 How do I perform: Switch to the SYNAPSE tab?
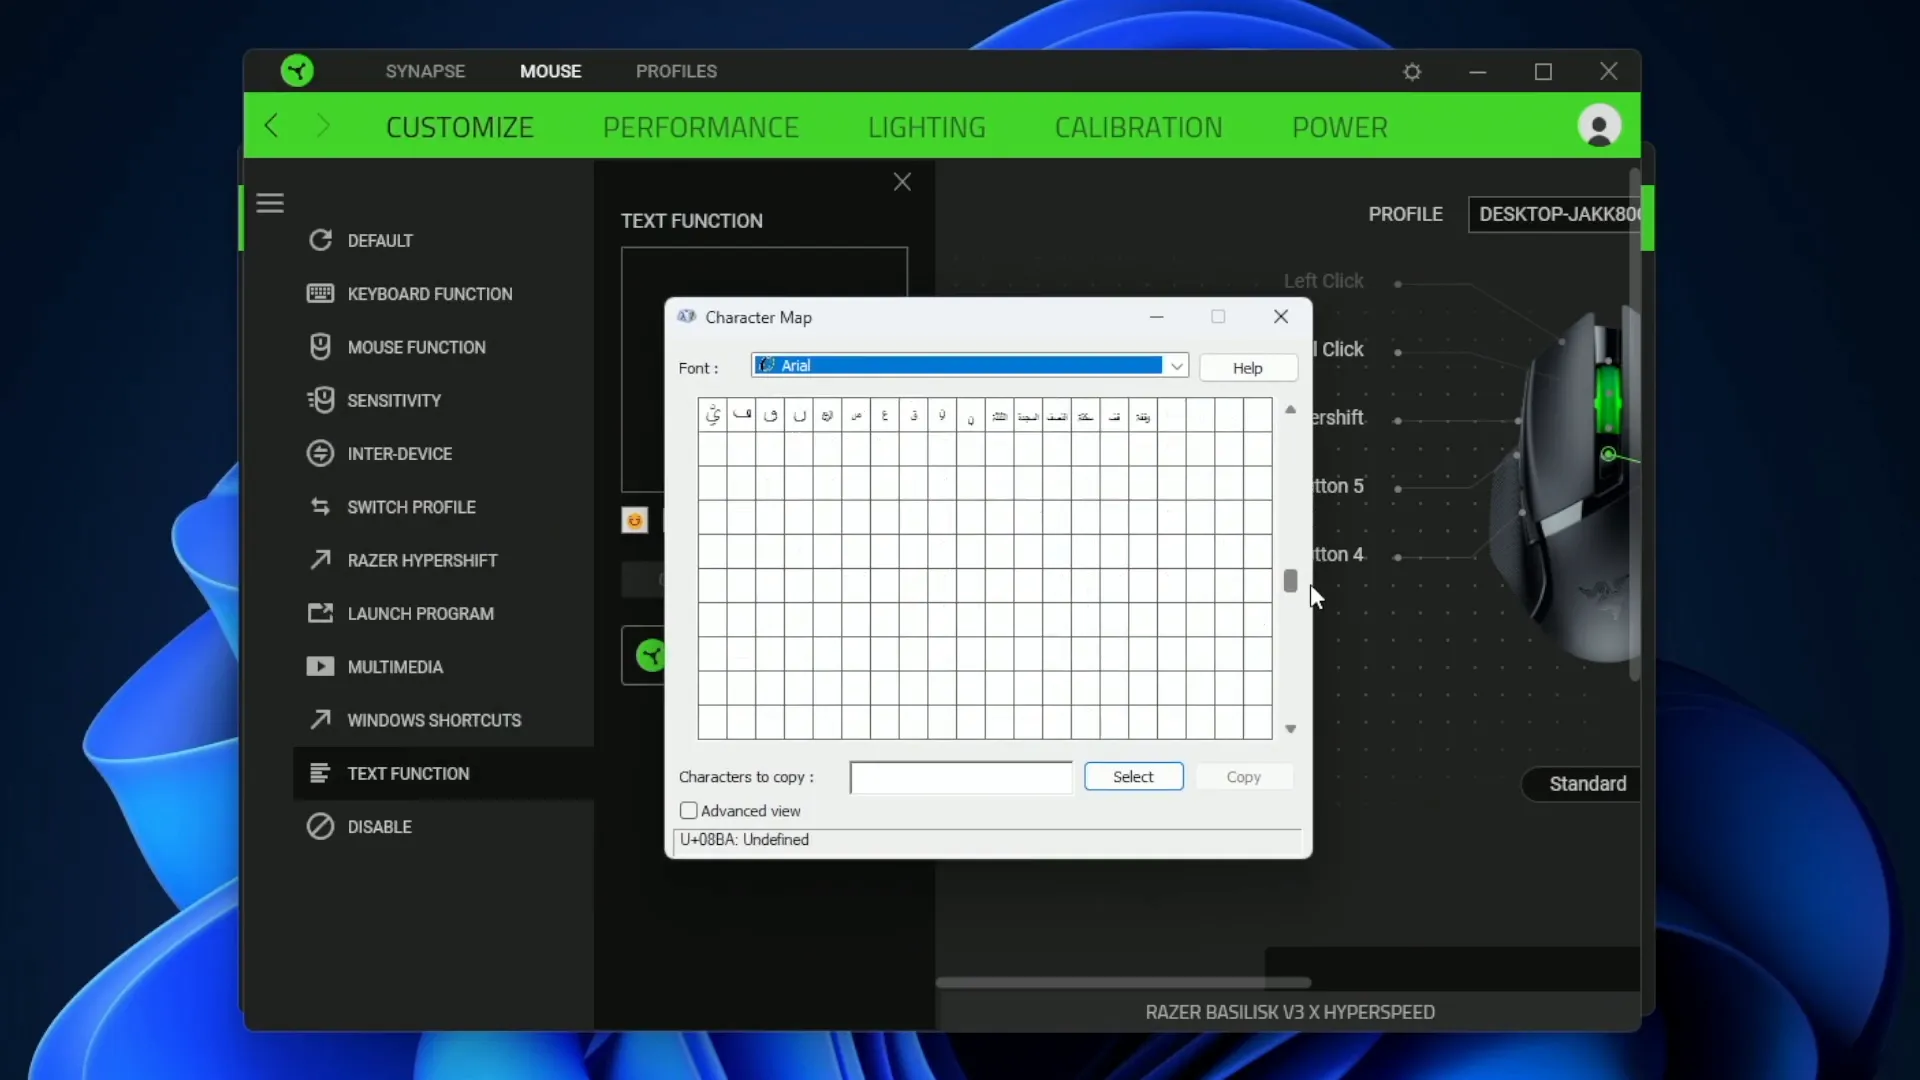pyautogui.click(x=425, y=71)
